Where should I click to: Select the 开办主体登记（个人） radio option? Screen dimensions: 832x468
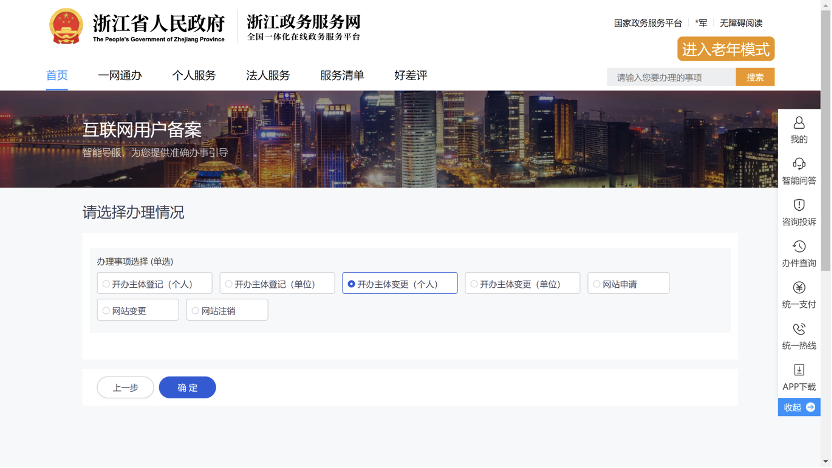[x=106, y=284]
